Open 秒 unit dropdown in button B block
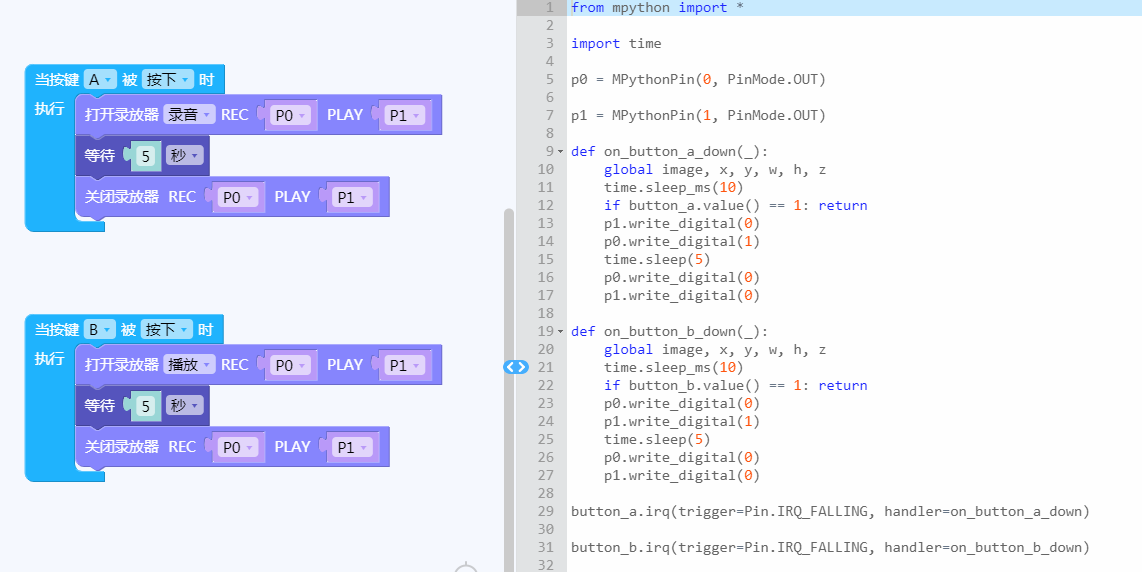This screenshot has width=1142, height=572. pos(184,406)
